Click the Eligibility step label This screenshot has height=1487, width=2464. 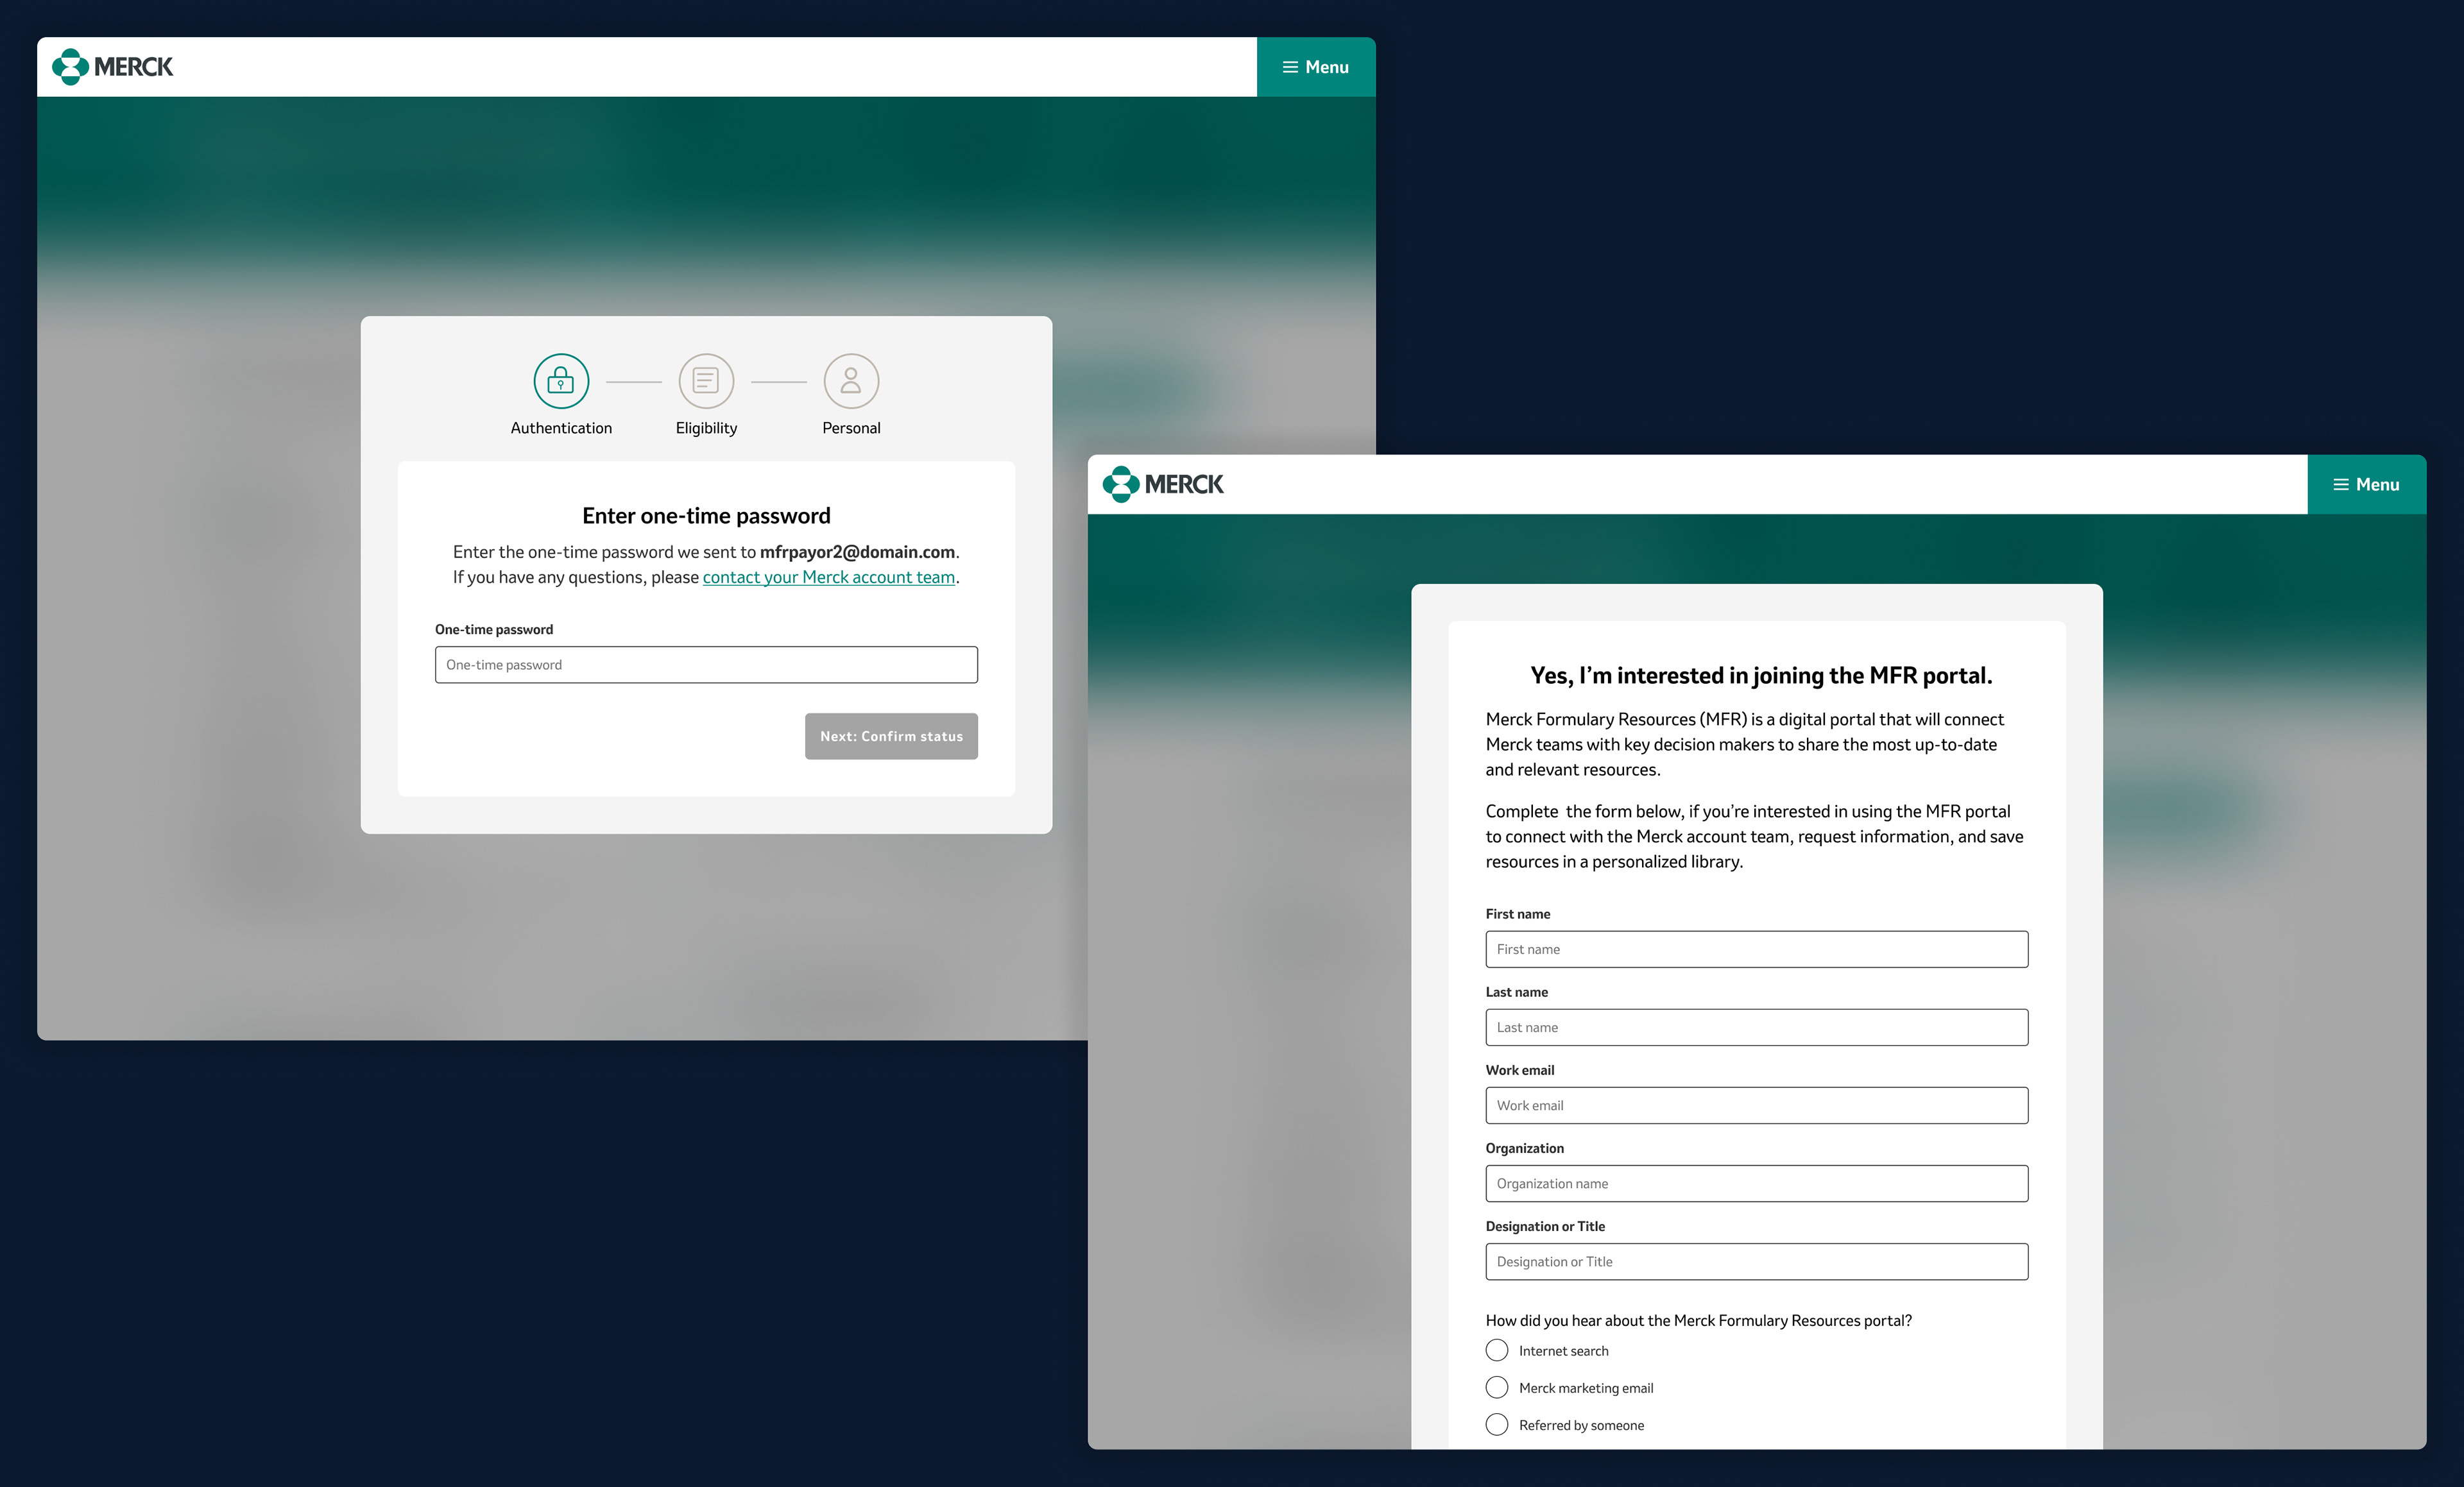click(706, 428)
